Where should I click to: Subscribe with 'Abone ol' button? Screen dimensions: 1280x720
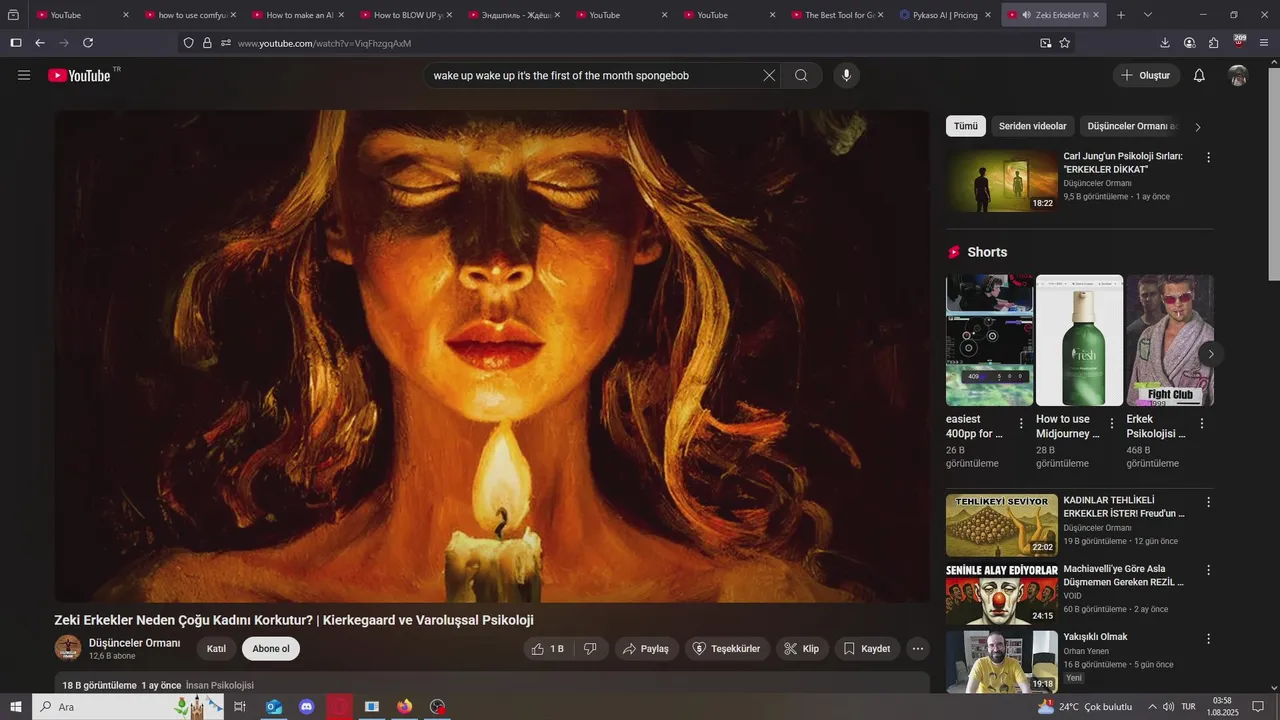click(x=271, y=649)
